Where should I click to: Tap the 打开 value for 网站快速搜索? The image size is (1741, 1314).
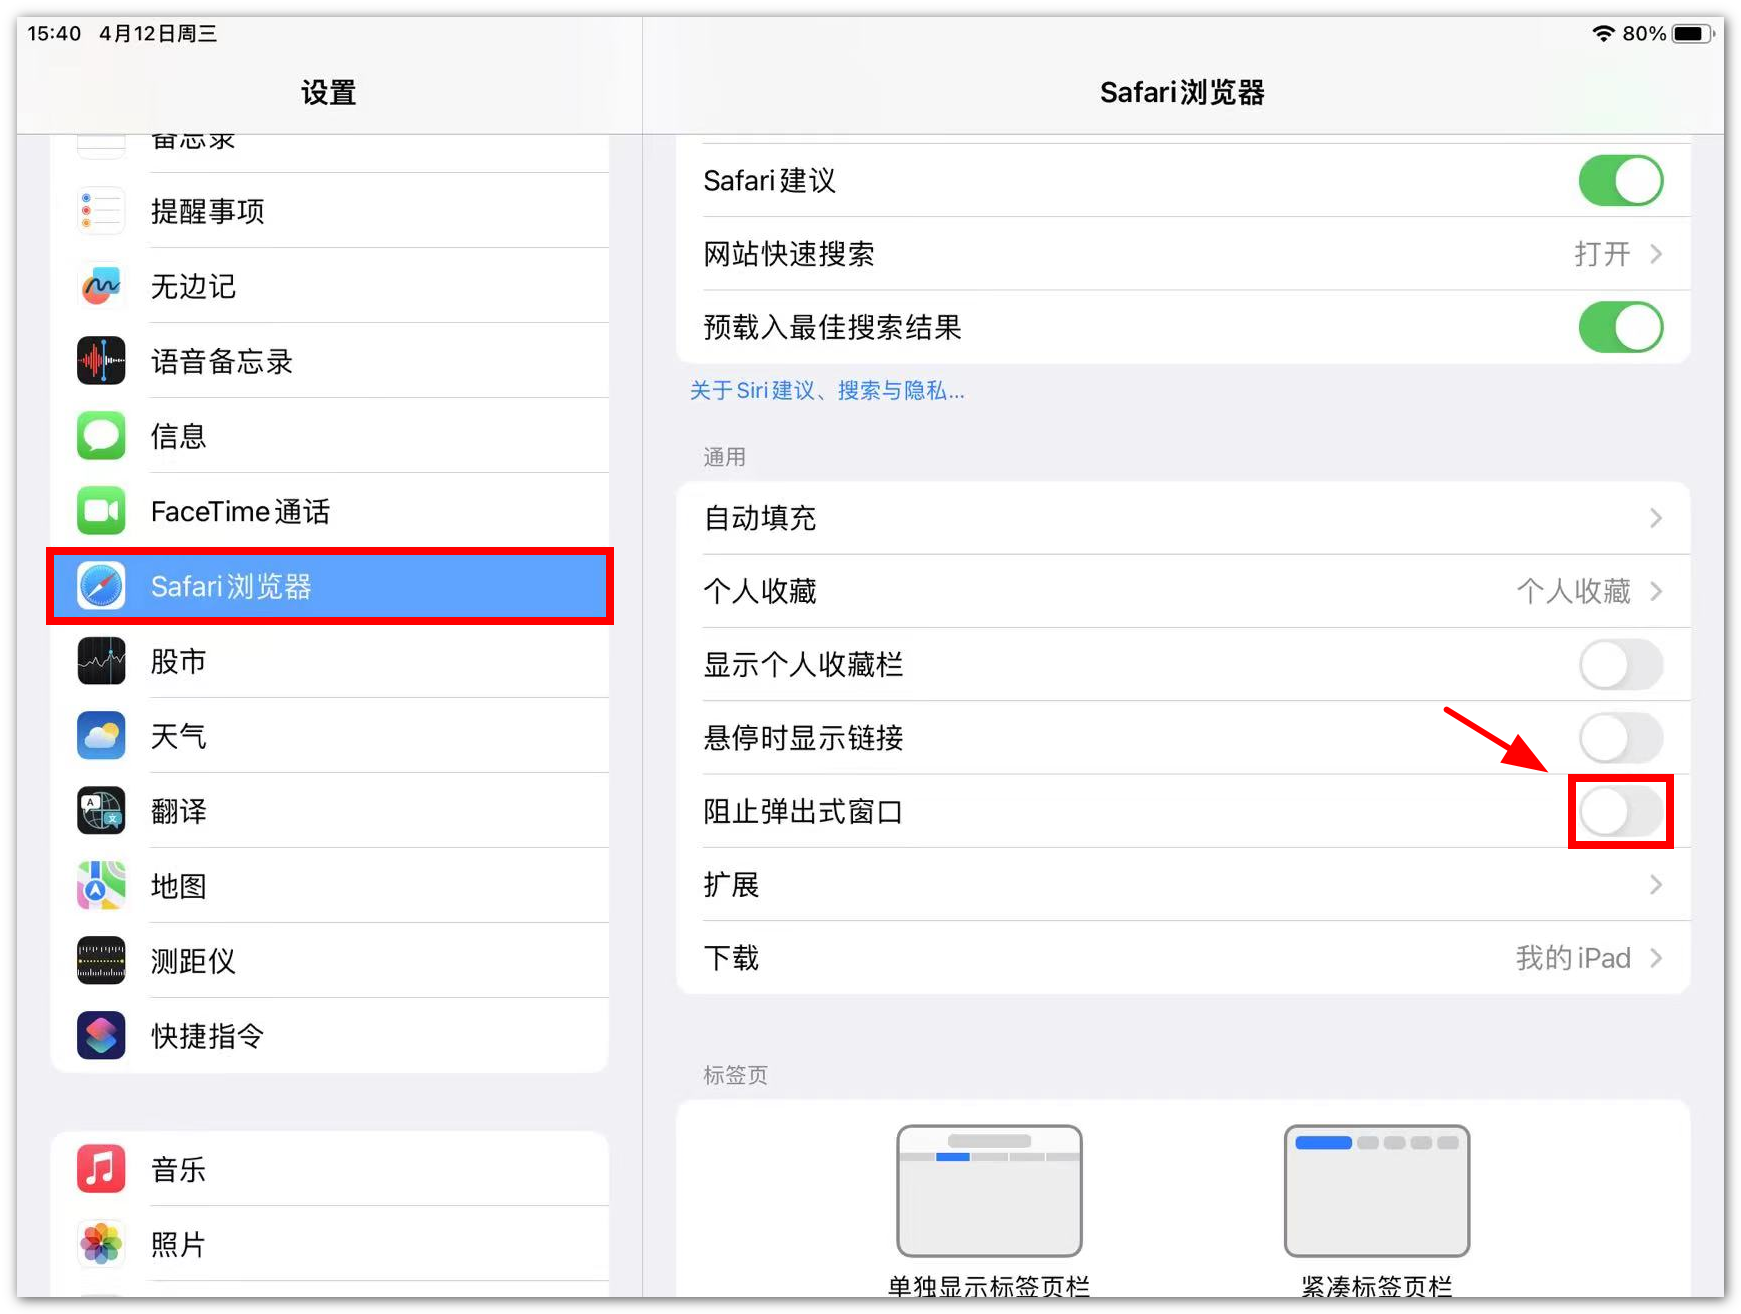pyautogui.click(x=1602, y=254)
